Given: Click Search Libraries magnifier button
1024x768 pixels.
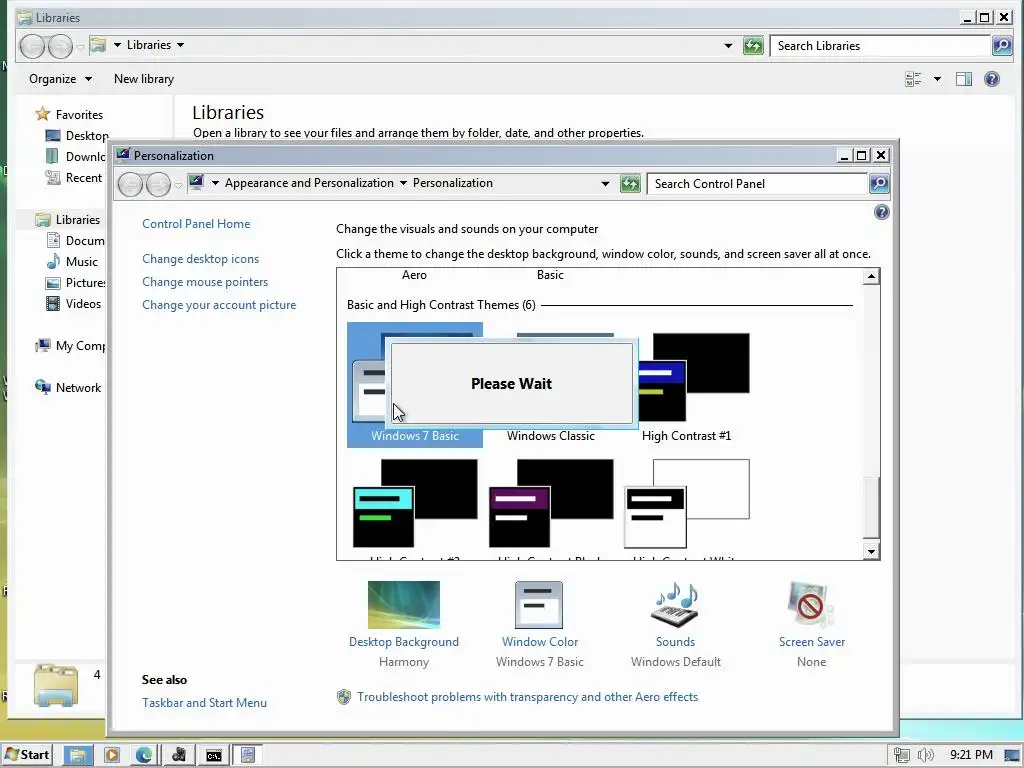Looking at the screenshot, I should [x=1002, y=45].
